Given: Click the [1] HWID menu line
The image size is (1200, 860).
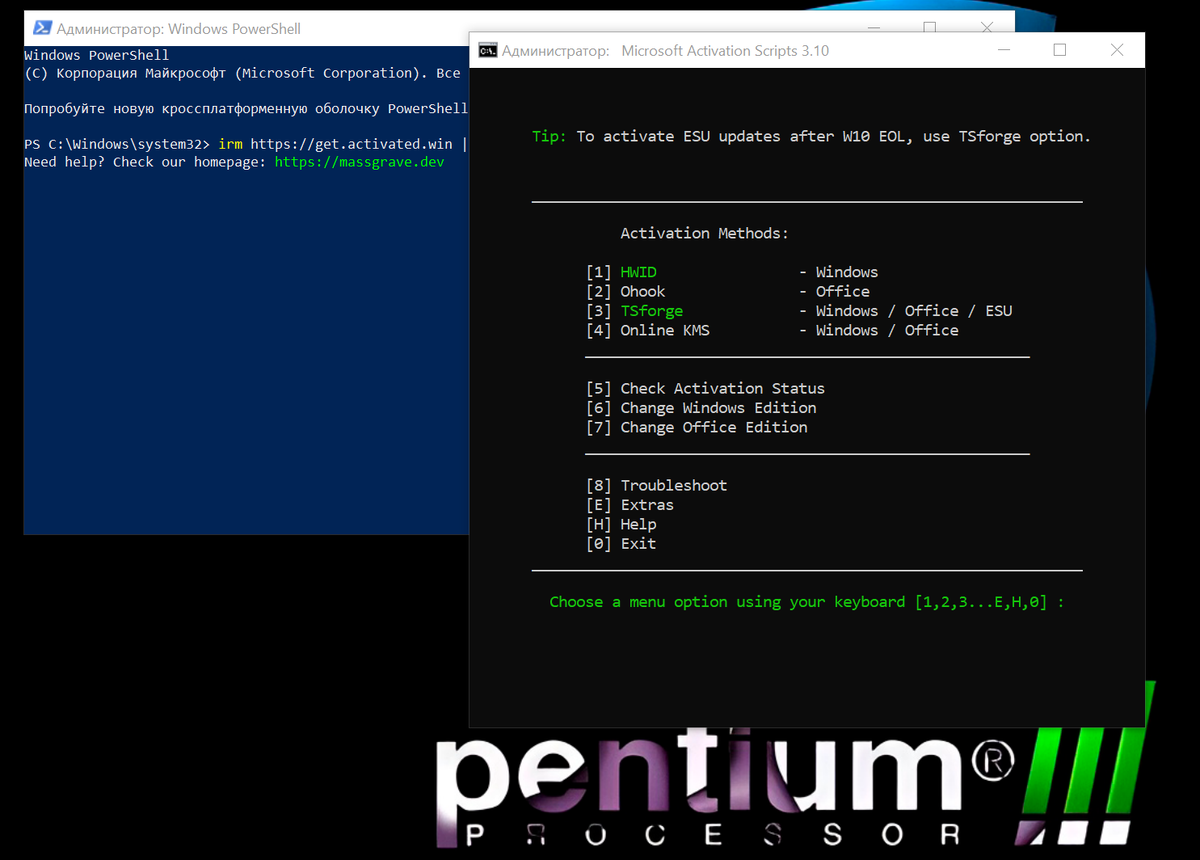Looking at the screenshot, I should pos(732,272).
